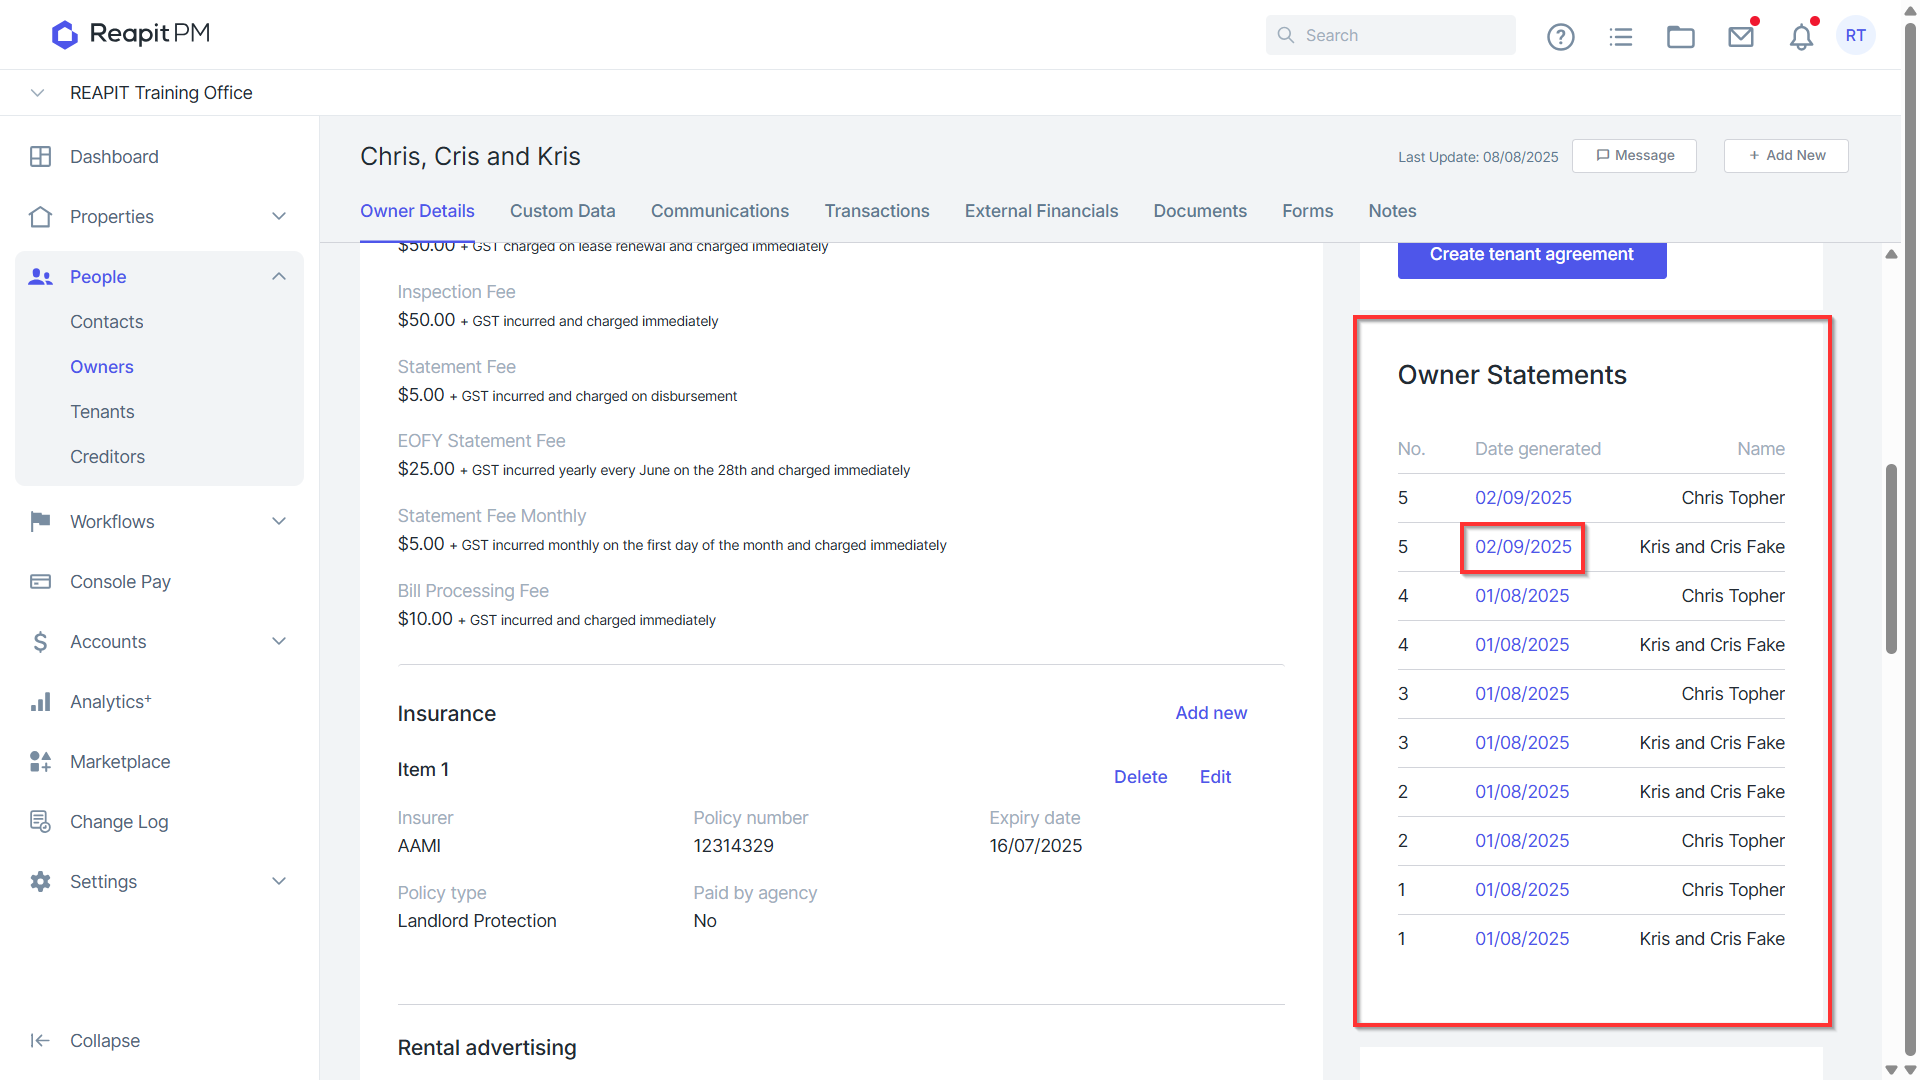Image resolution: width=1920 pixels, height=1080 pixels.
Task: Click the Console Pay card icon
Action: point(40,582)
